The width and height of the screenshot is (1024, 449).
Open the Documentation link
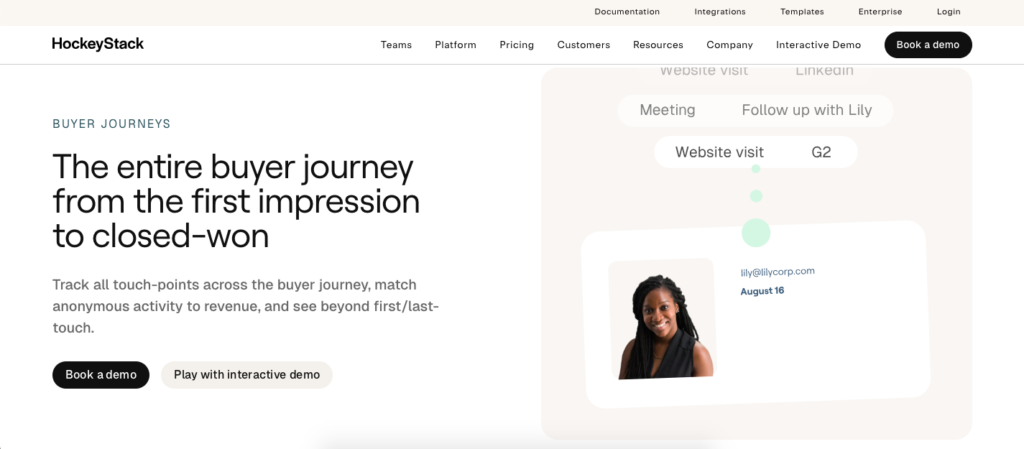click(x=627, y=12)
